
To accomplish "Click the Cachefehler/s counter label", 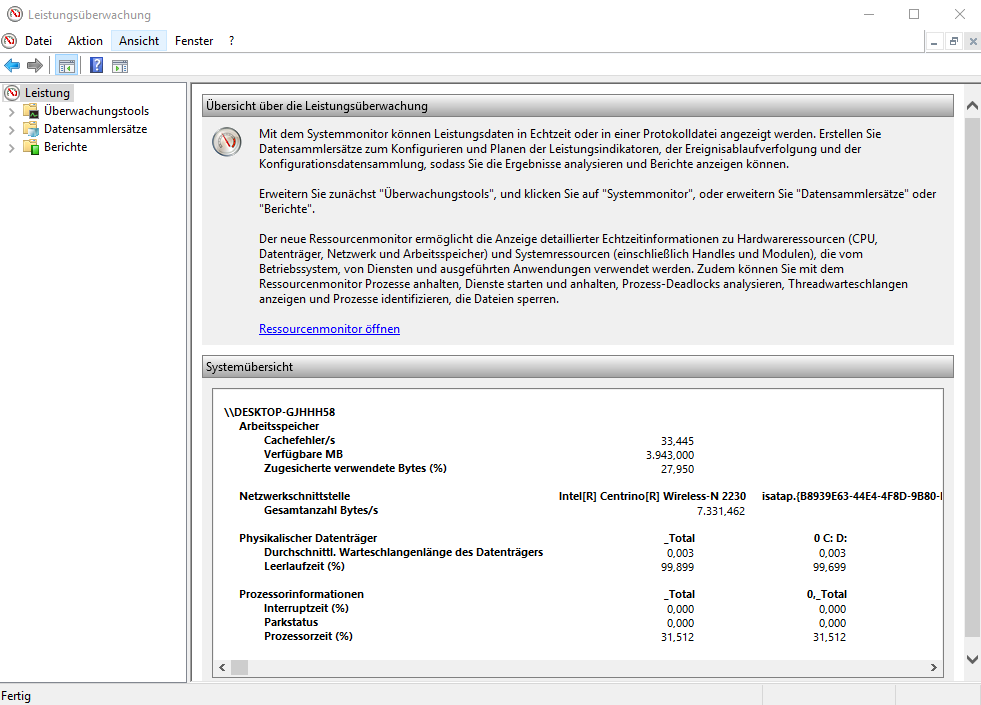I will 300,440.
